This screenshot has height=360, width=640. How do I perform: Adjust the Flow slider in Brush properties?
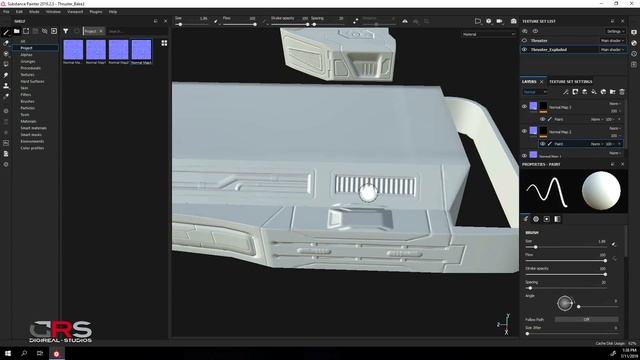[x=565, y=260]
